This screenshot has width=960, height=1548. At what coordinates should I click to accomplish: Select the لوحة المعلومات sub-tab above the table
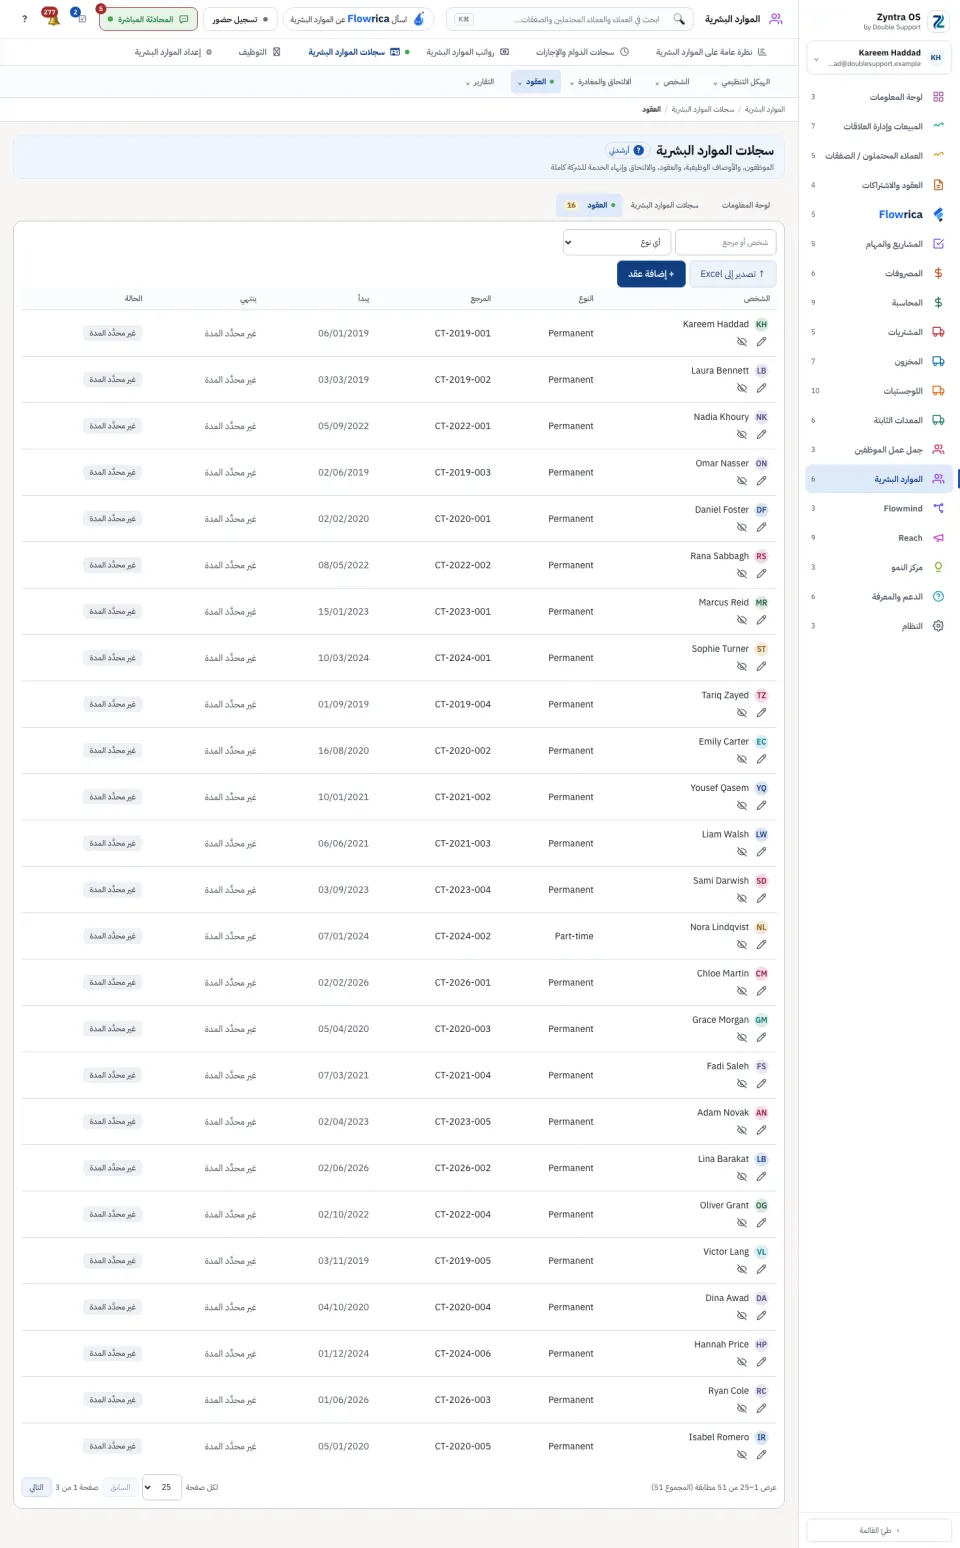pos(746,205)
